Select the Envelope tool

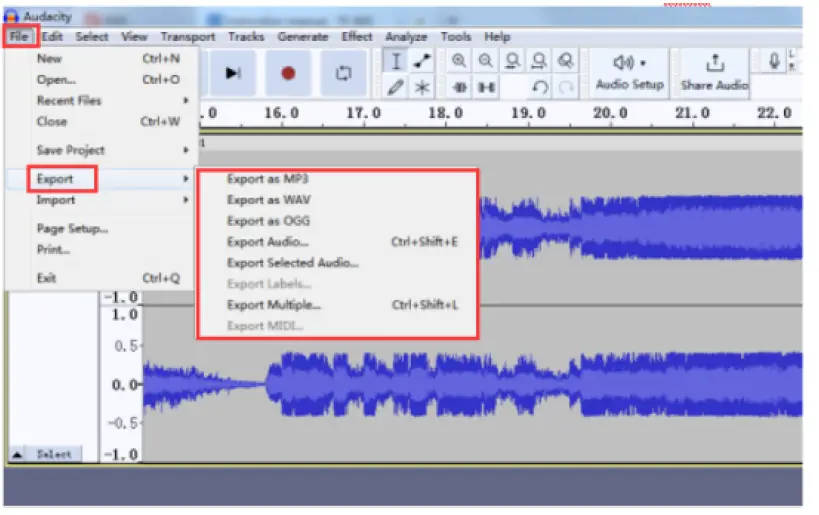point(422,61)
